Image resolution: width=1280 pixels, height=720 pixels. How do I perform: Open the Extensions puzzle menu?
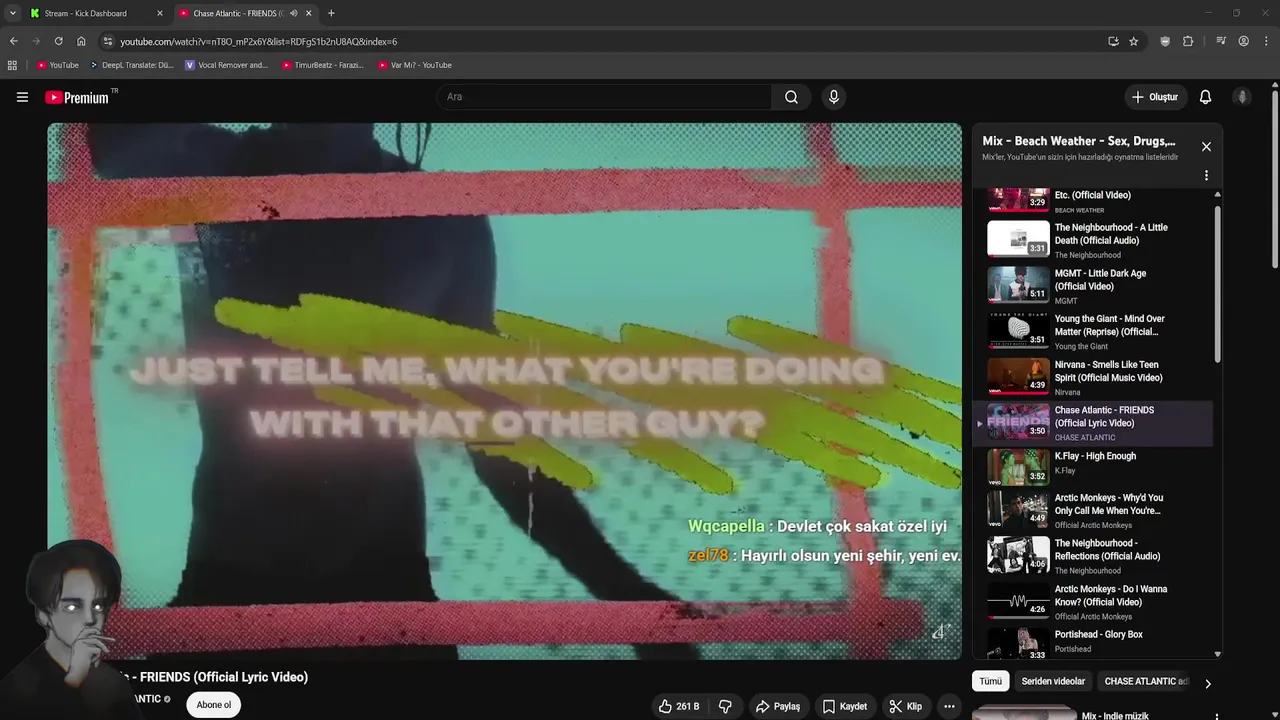coord(1188,41)
